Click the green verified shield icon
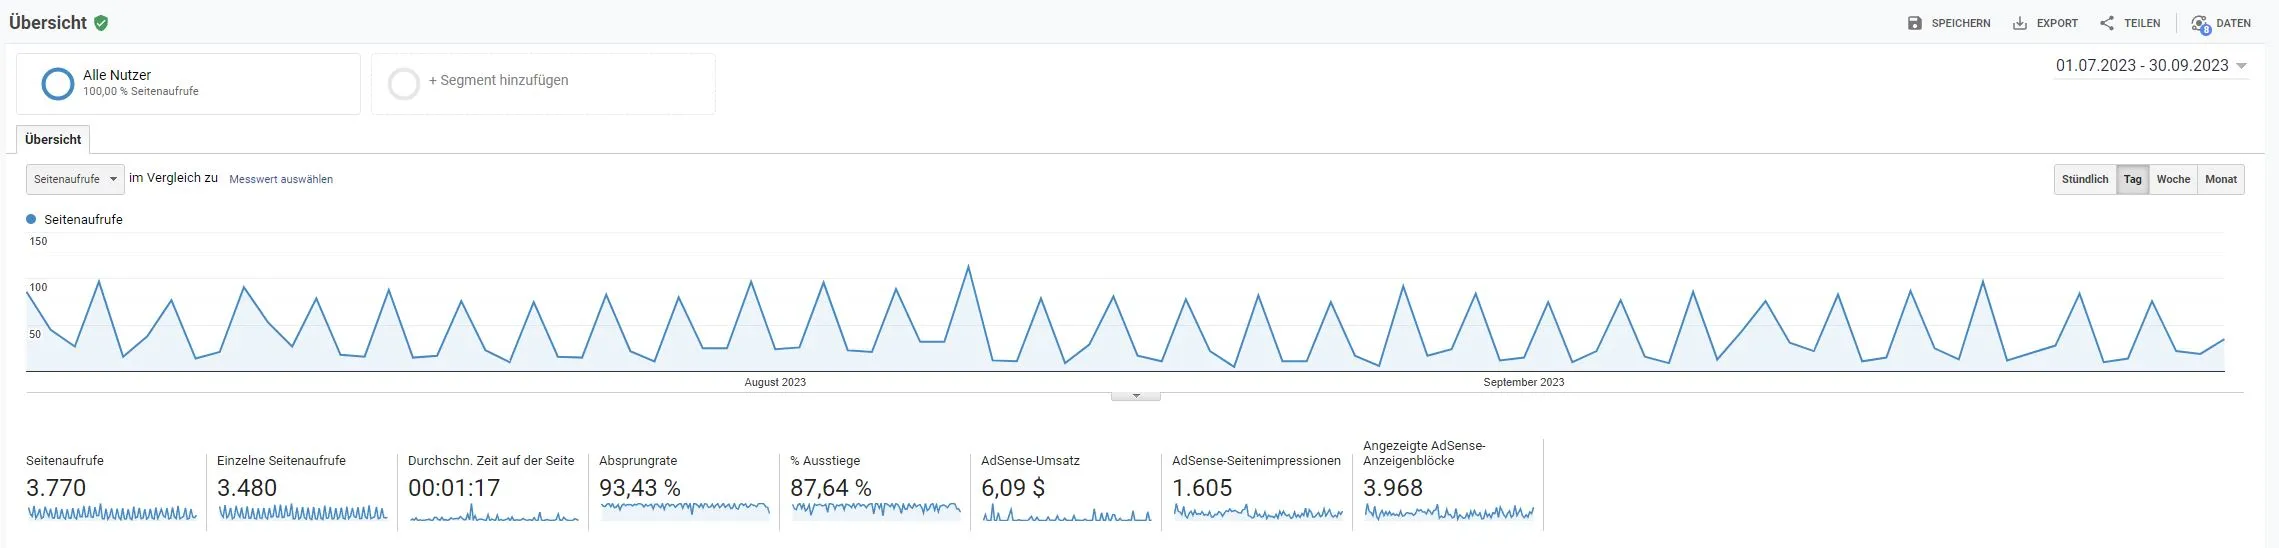The image size is (2279, 548). click(101, 23)
